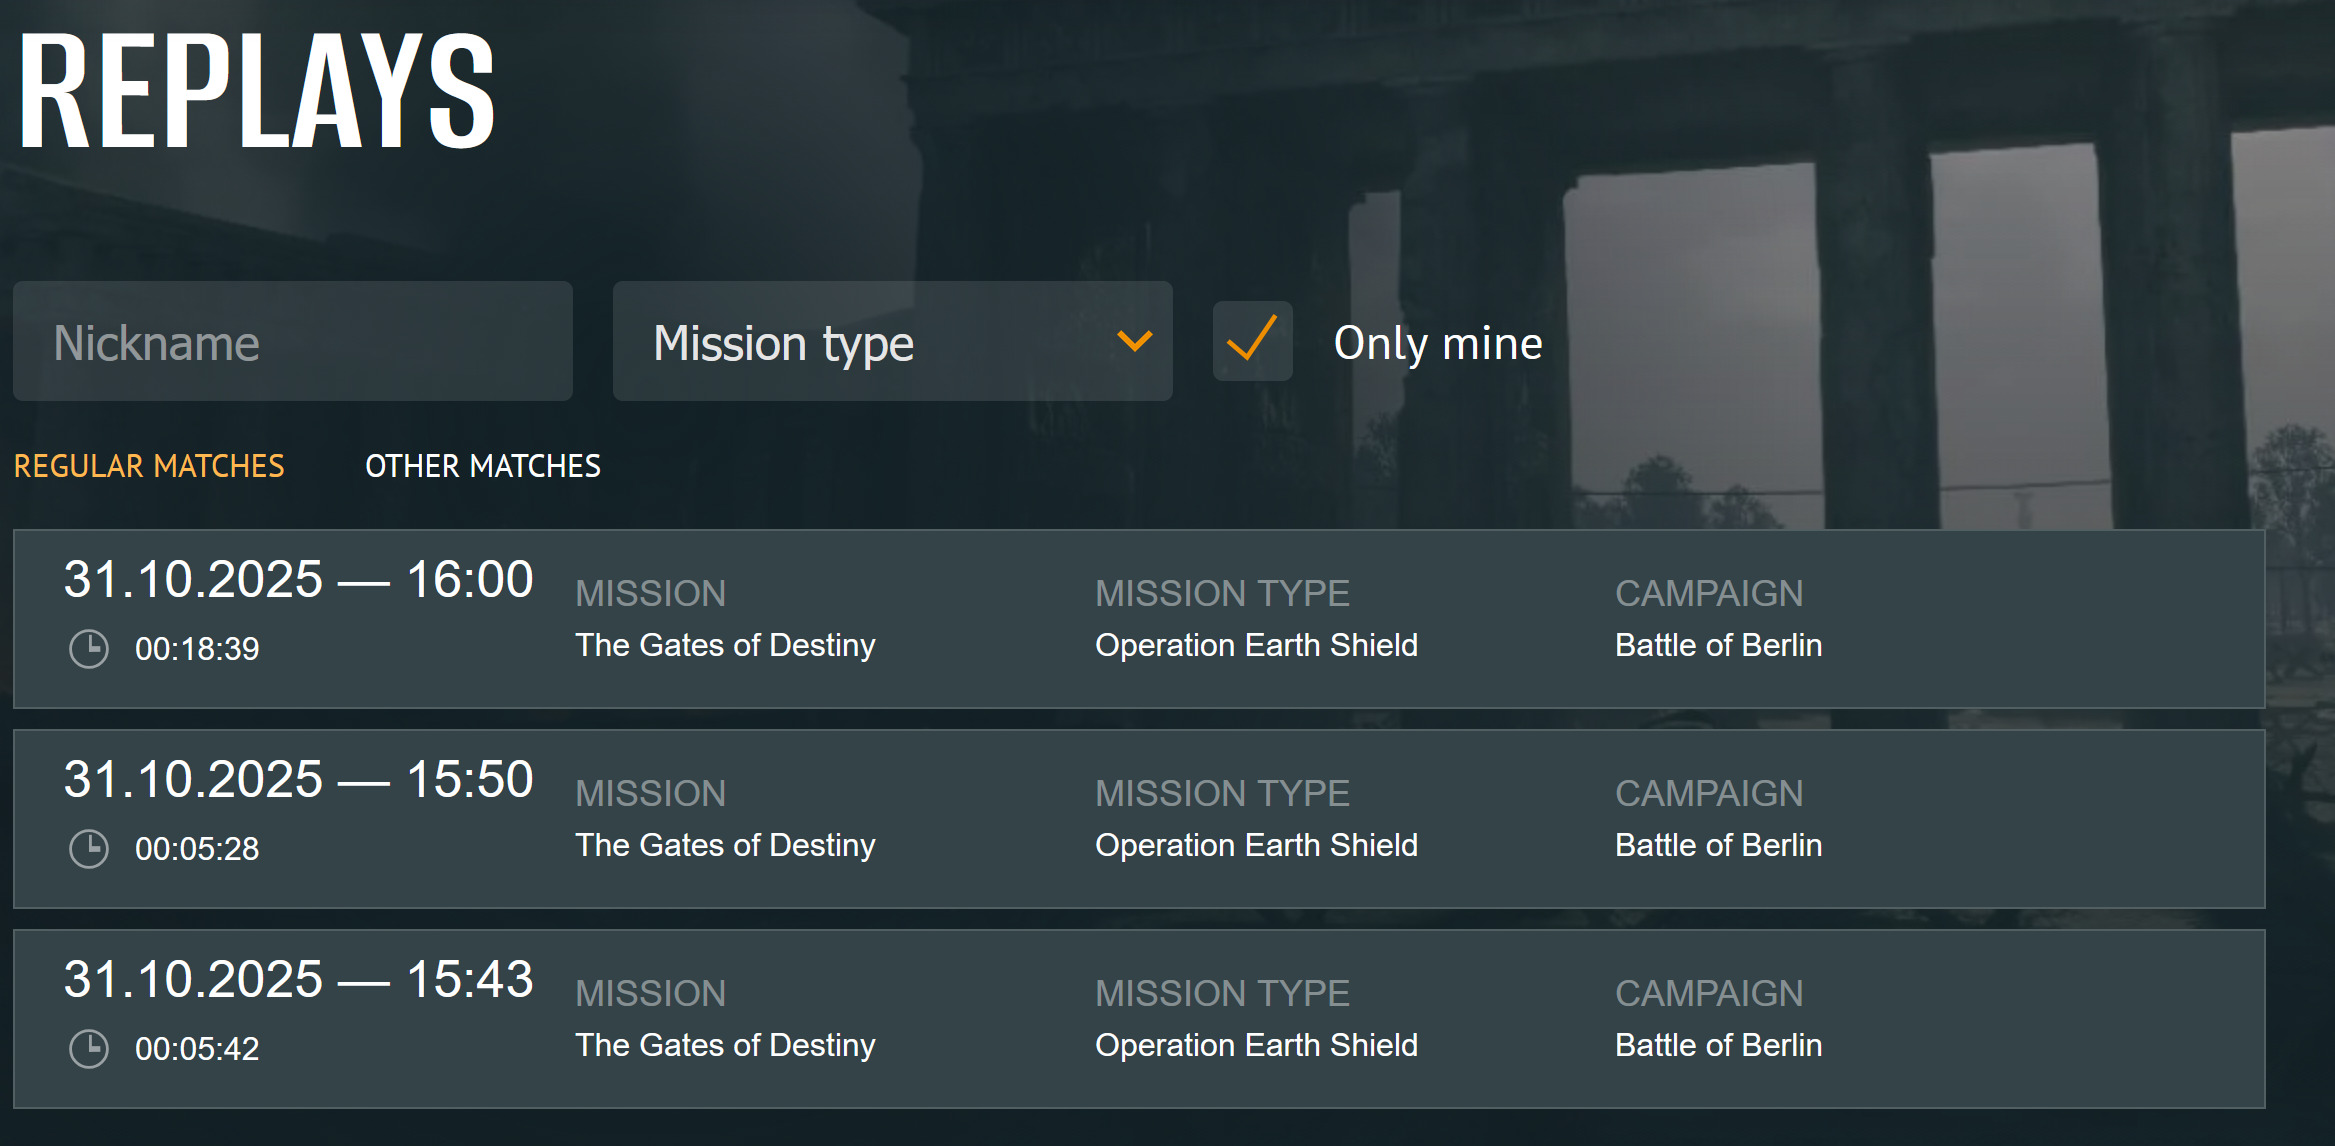This screenshot has height=1146, width=2335.
Task: Click The Gates of Destiny in first replay
Action: (x=725, y=645)
